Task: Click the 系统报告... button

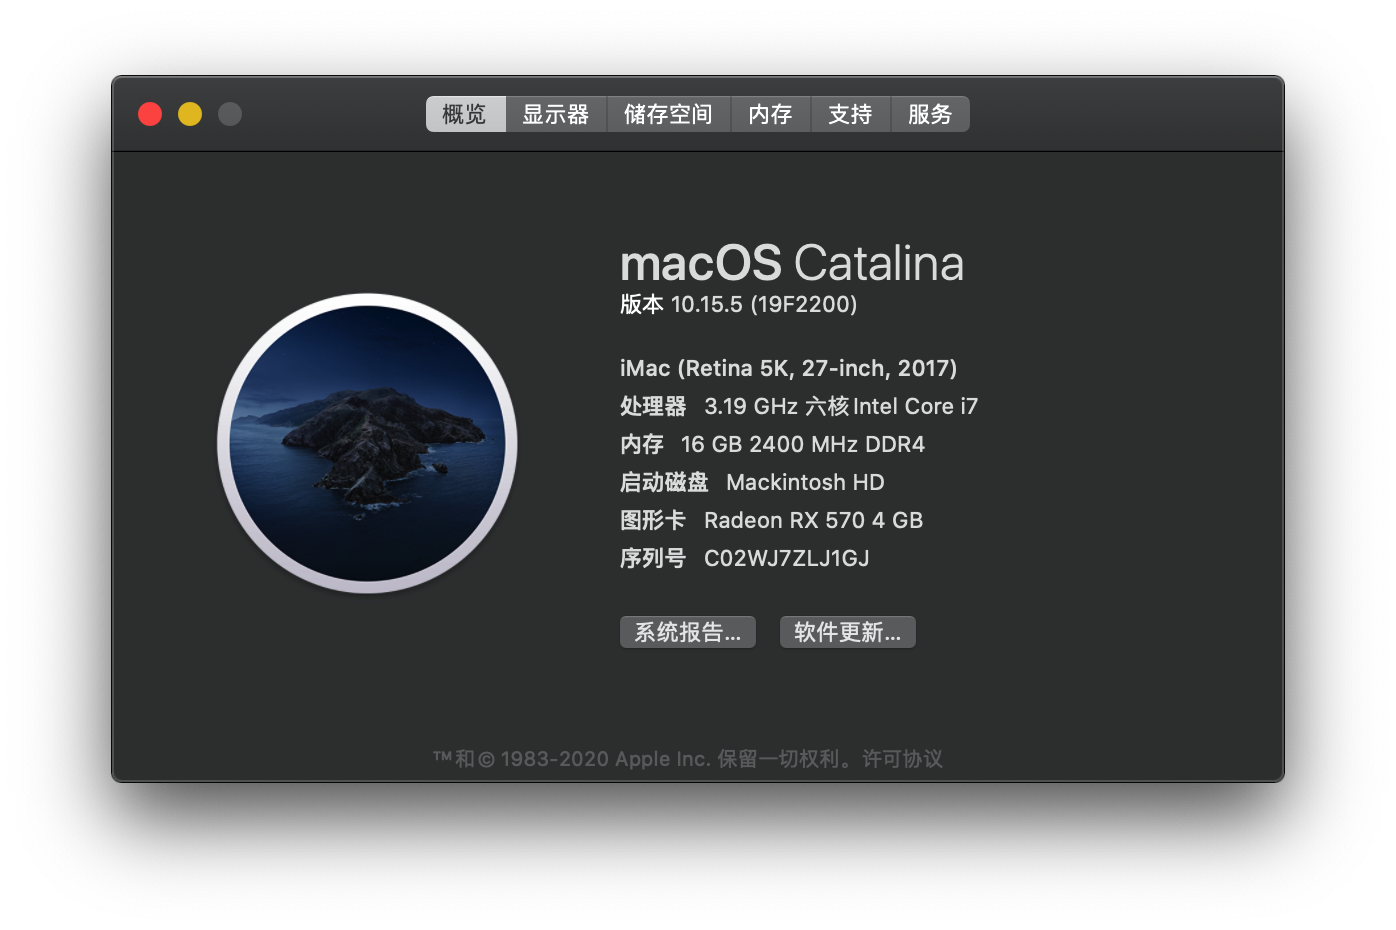Action: [688, 632]
